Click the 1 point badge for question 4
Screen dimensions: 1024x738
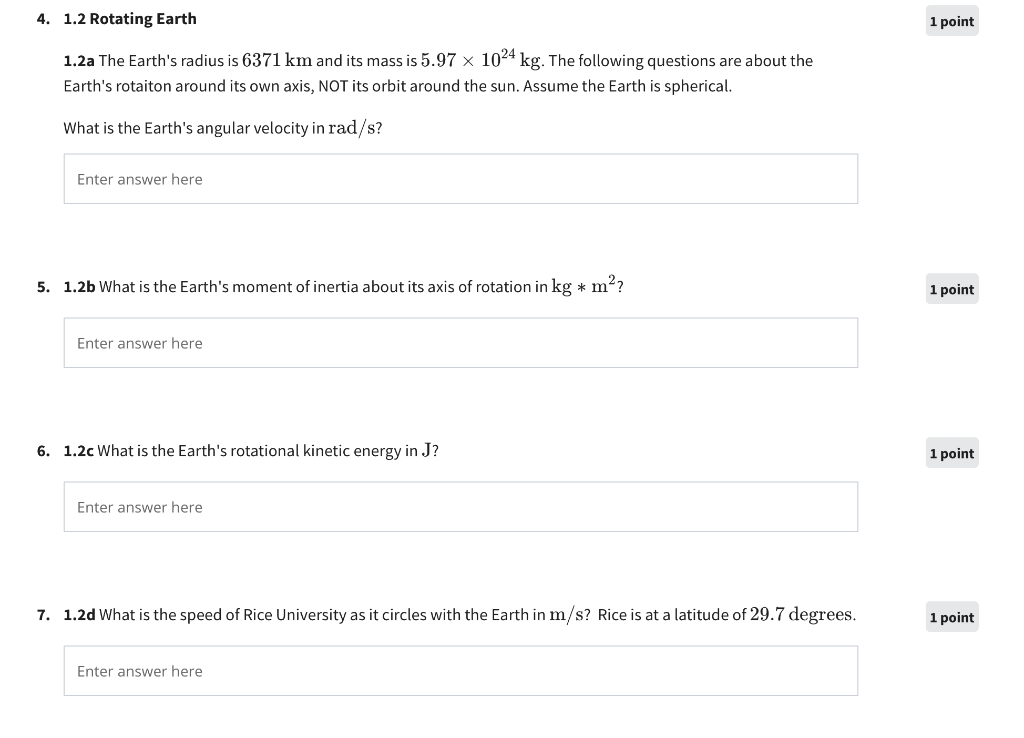click(x=952, y=21)
